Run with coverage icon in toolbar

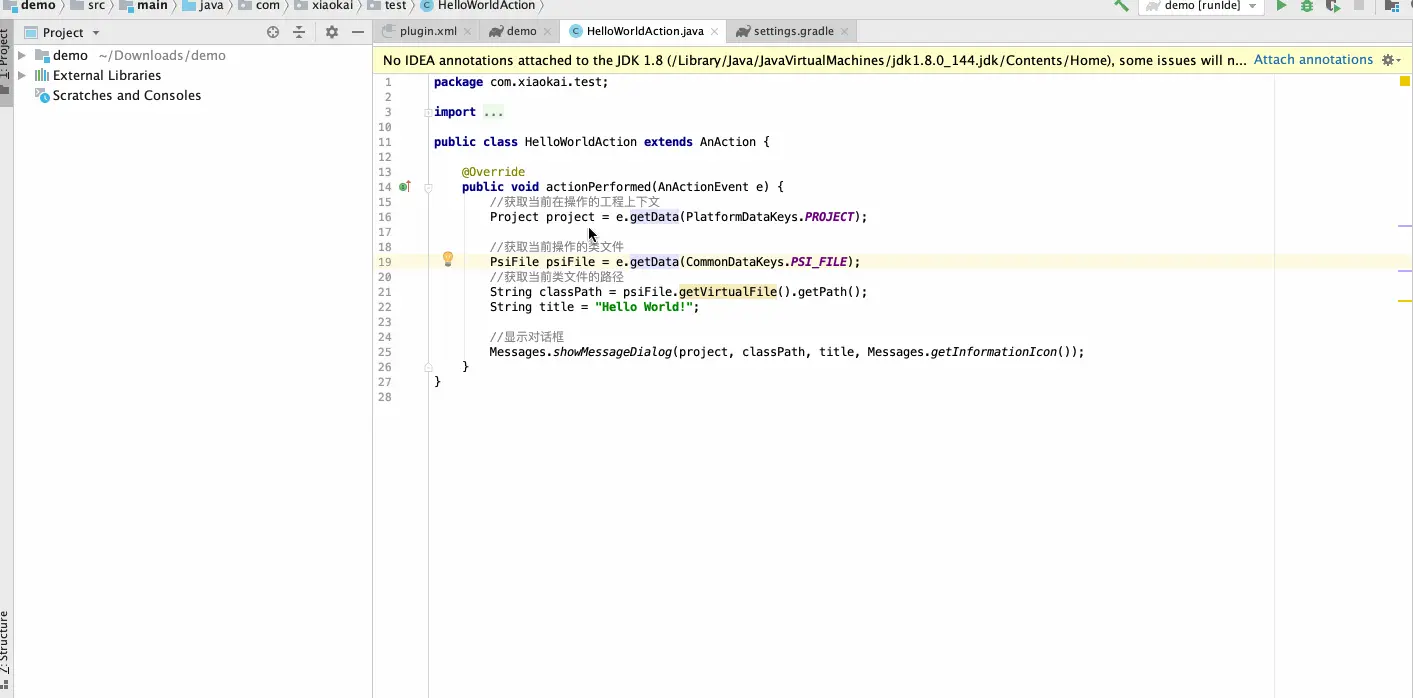click(x=1333, y=5)
